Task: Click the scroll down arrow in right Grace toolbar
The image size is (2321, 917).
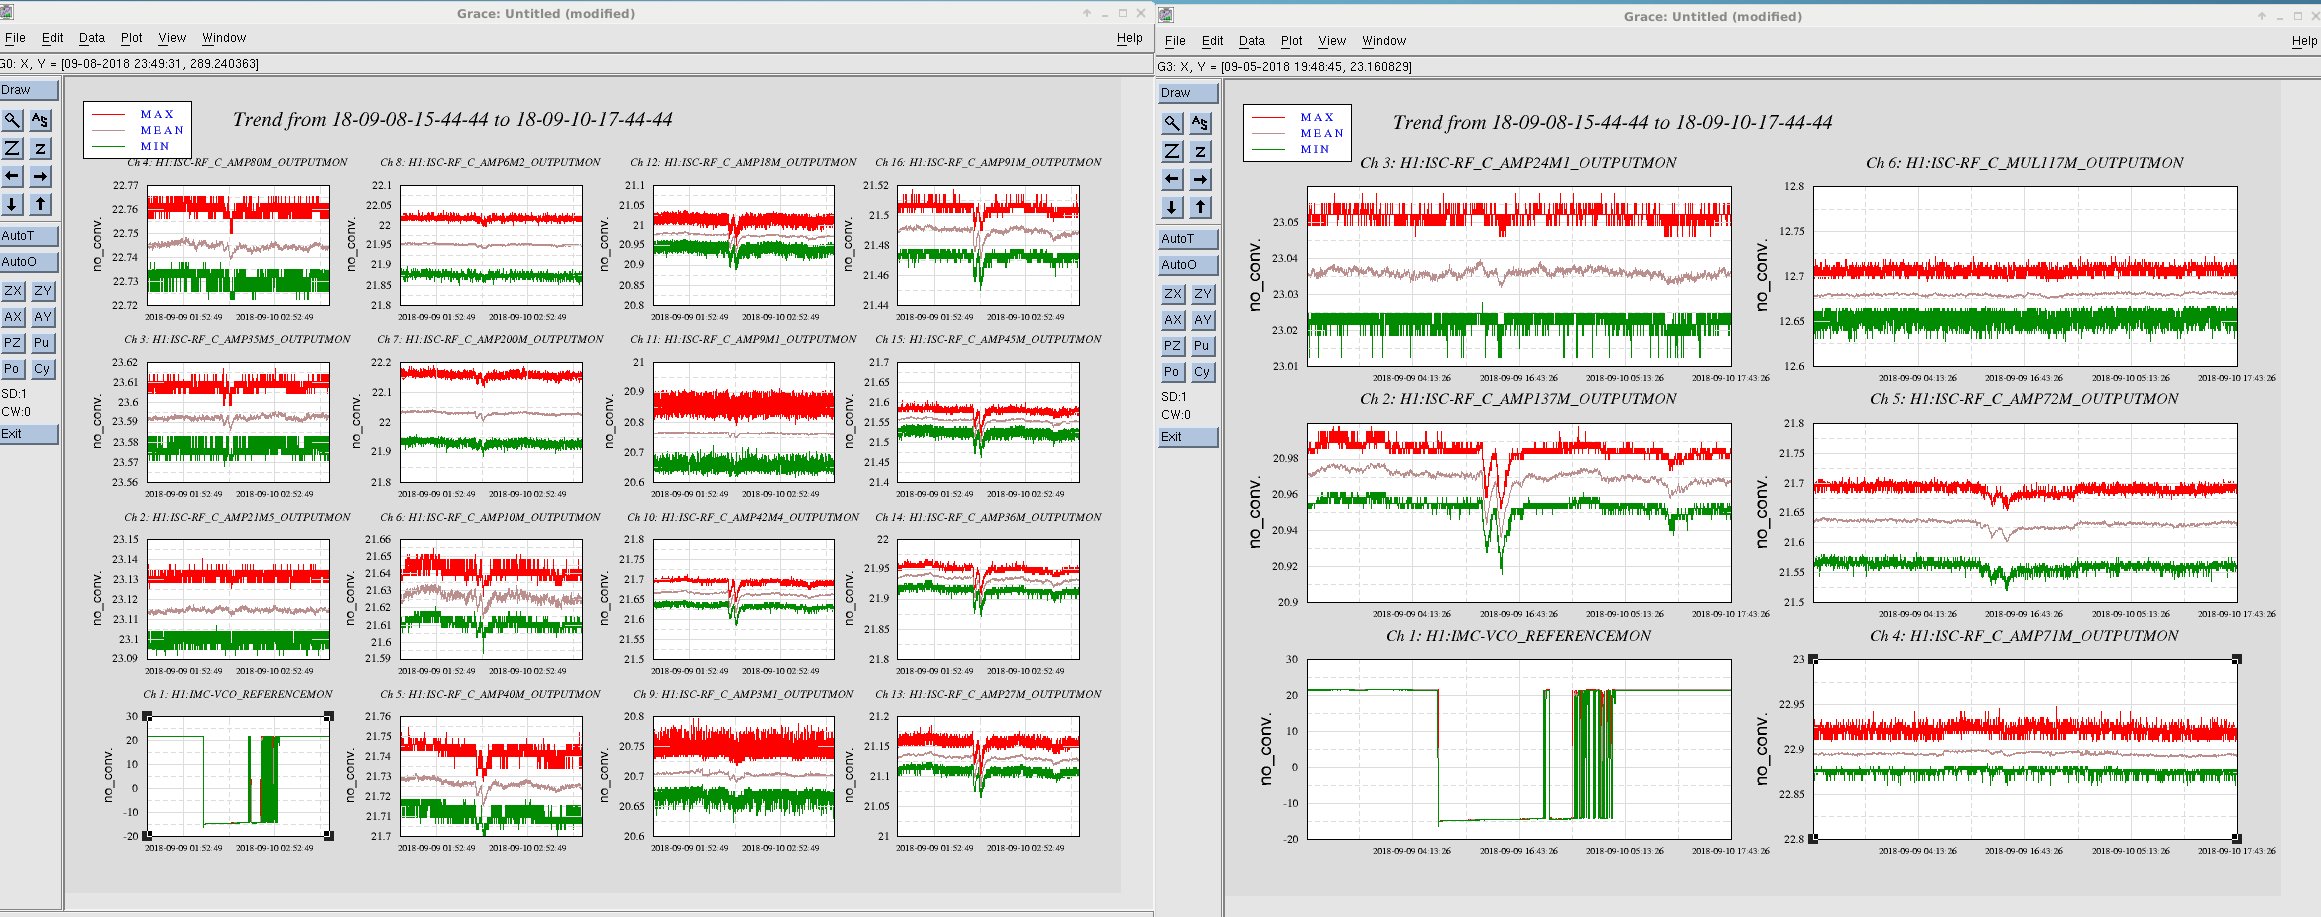Action: click(1172, 207)
